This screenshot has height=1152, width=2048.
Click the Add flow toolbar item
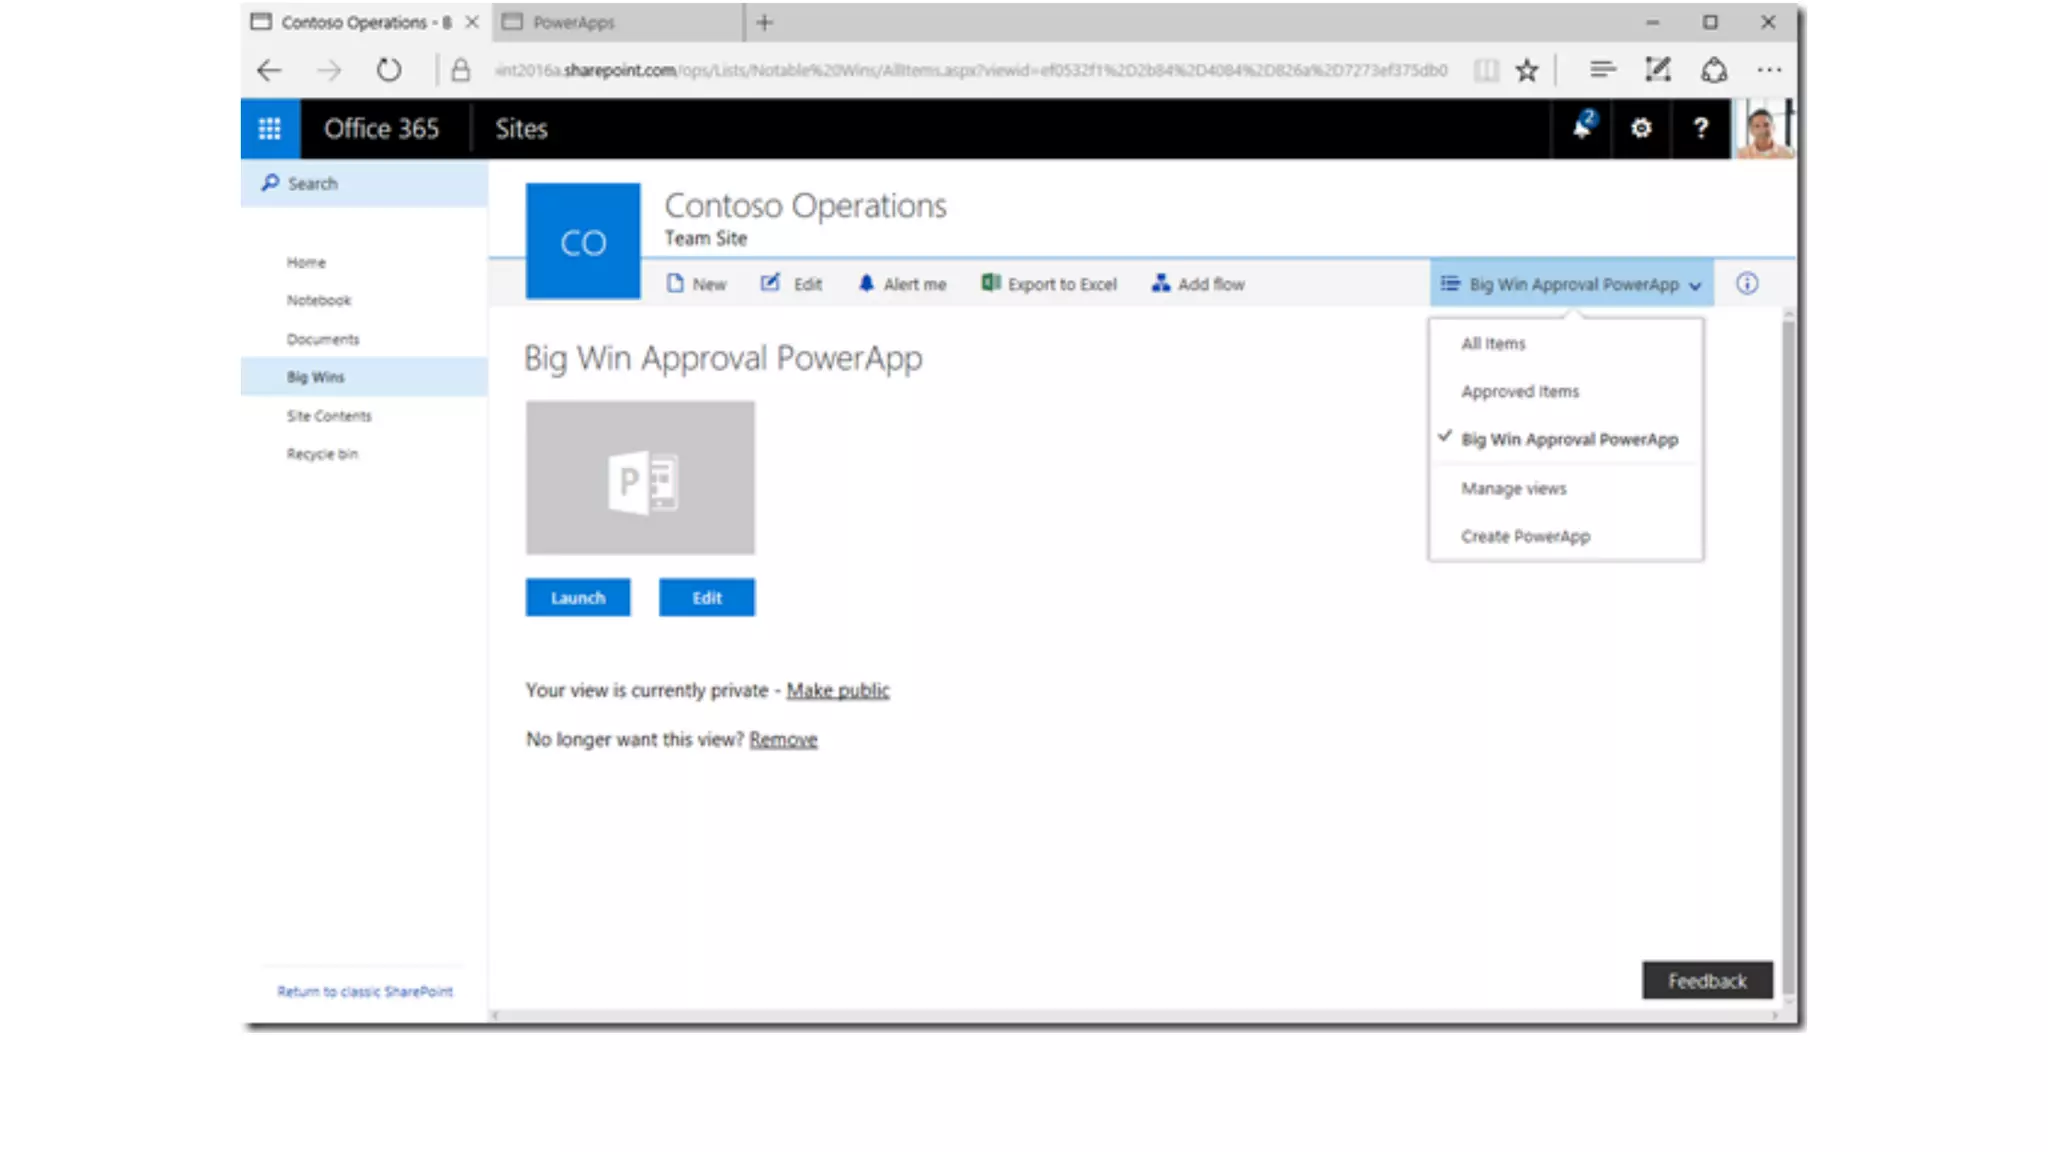1198,284
